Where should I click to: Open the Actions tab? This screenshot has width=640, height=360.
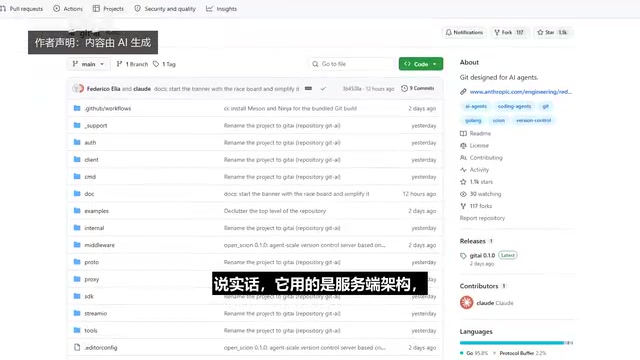click(x=68, y=9)
